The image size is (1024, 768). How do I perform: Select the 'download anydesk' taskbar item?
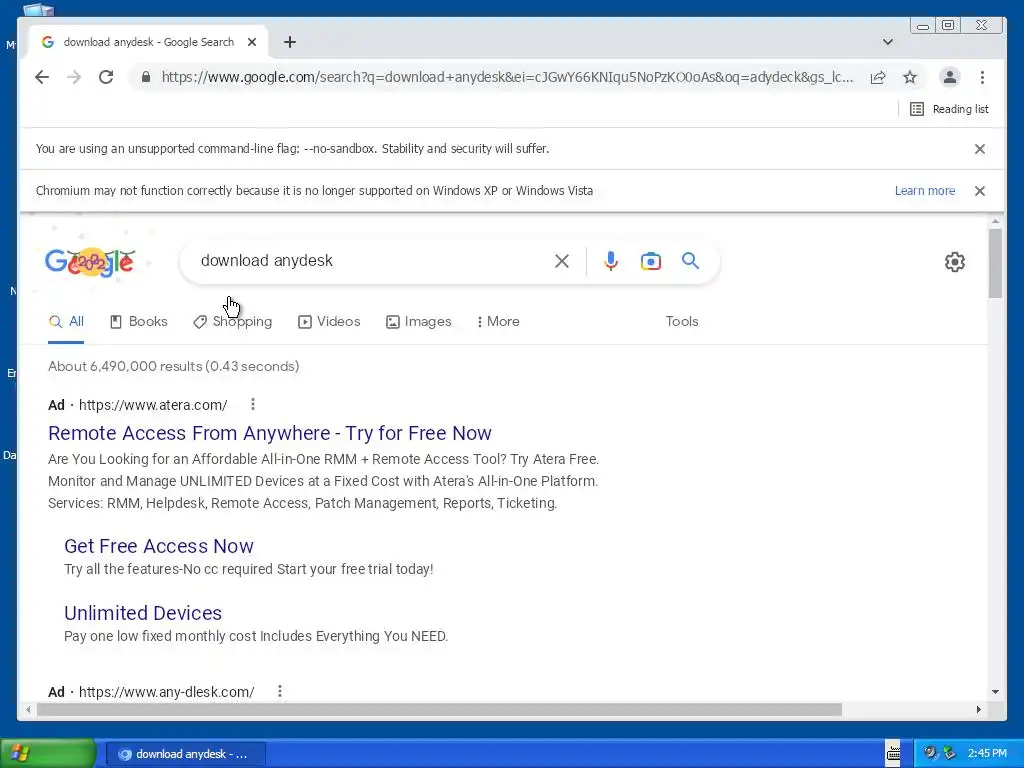coord(185,754)
